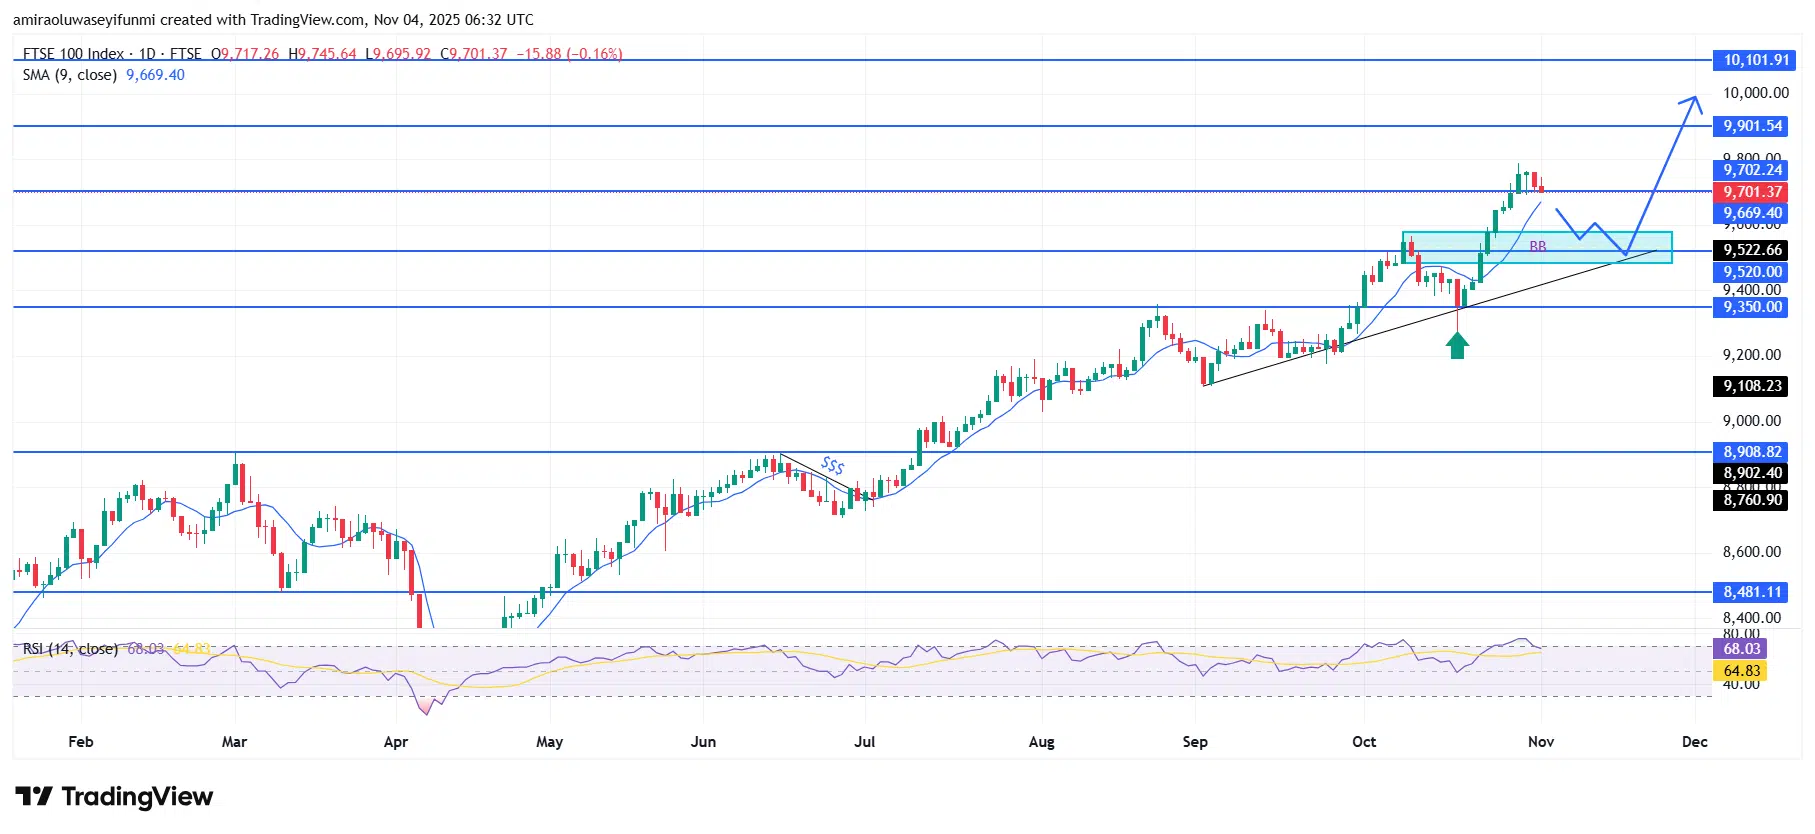The image size is (1815, 834).
Task: Click the yellow RSI 64.83 value label
Action: tap(1741, 671)
